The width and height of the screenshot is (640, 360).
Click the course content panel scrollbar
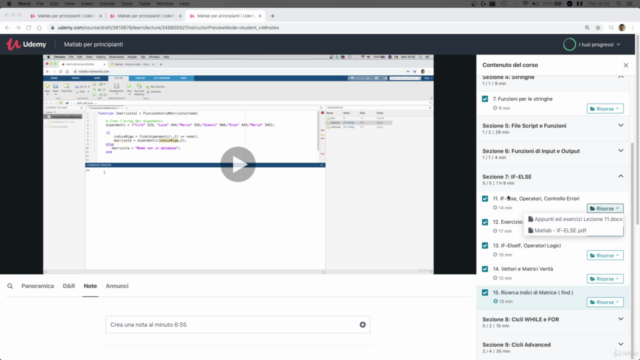pos(632,184)
